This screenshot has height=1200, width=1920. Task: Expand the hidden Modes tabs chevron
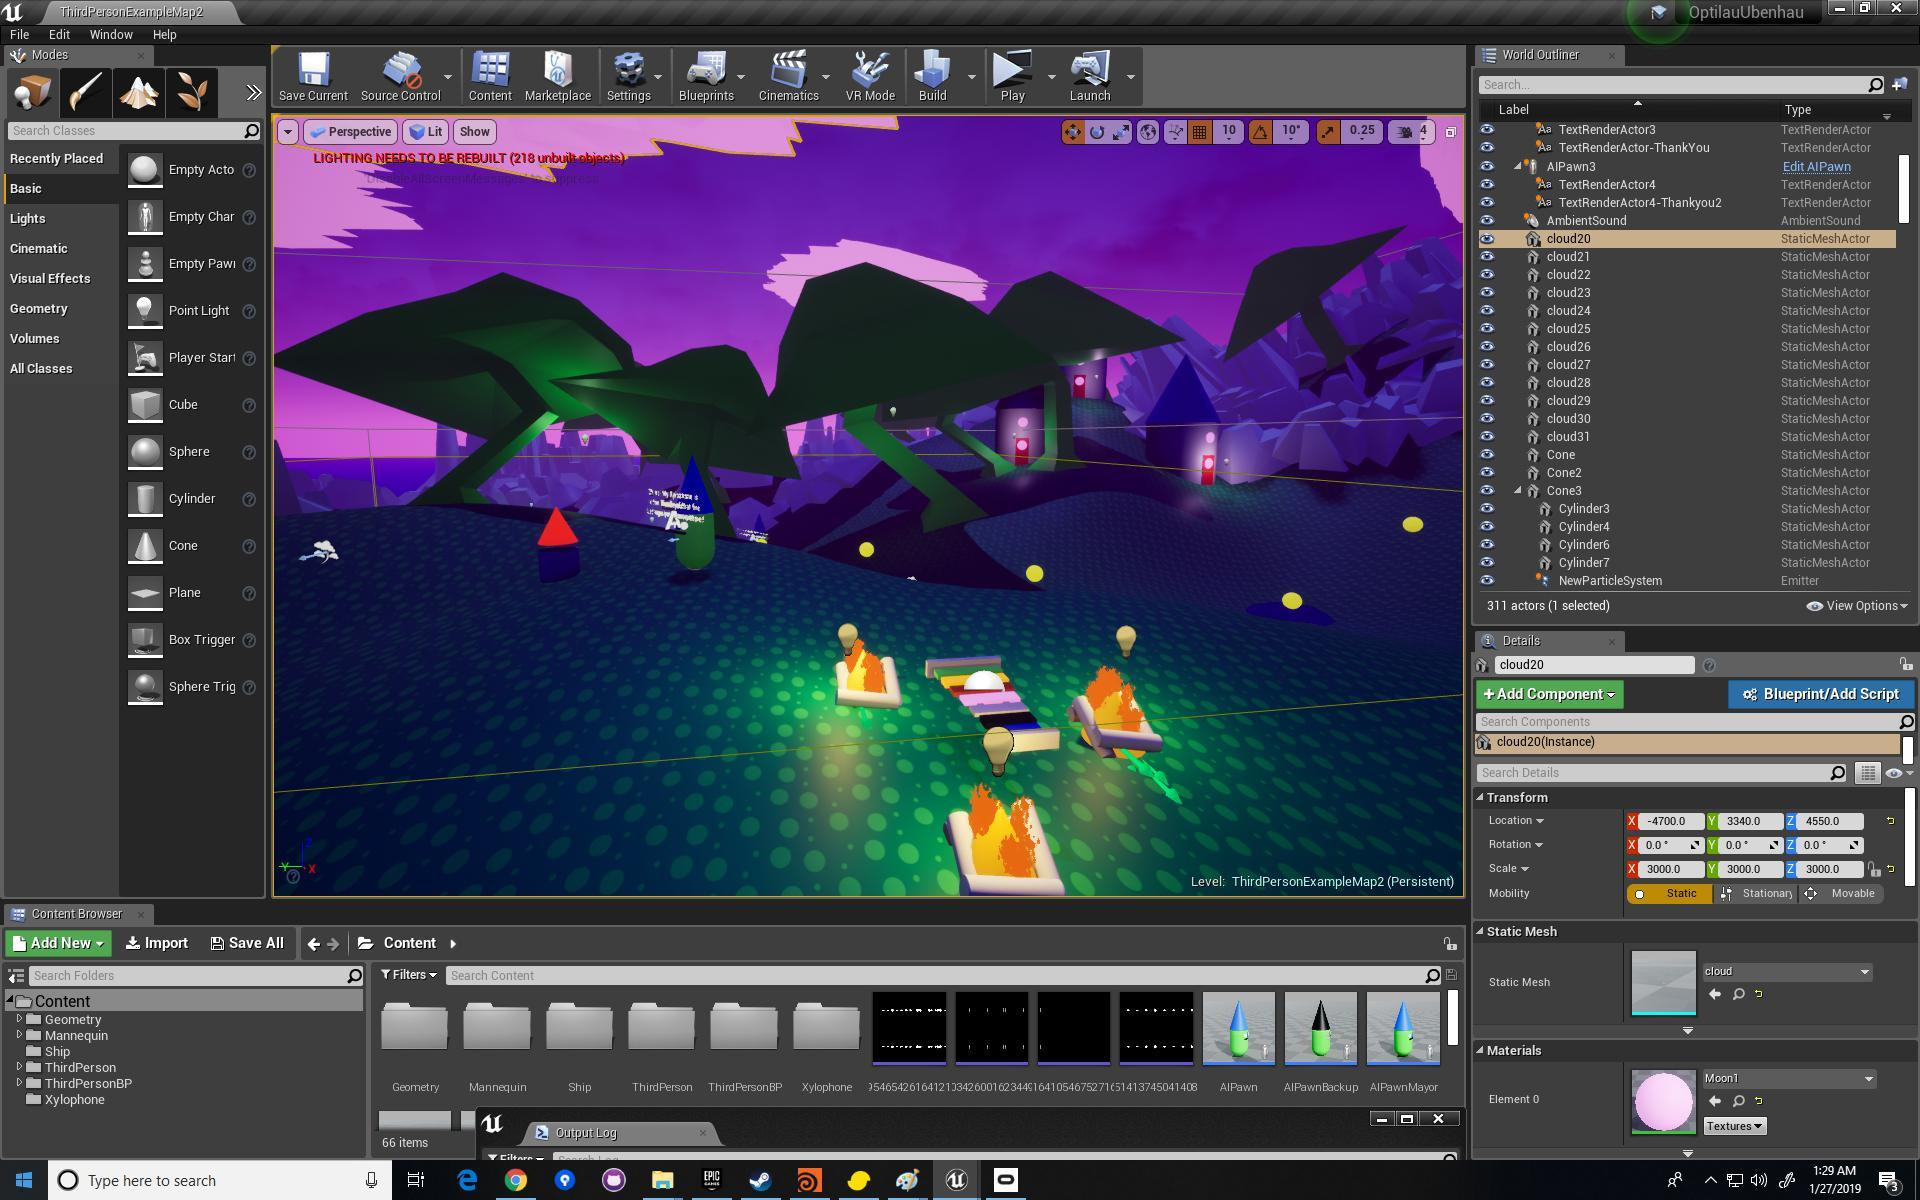point(253,93)
